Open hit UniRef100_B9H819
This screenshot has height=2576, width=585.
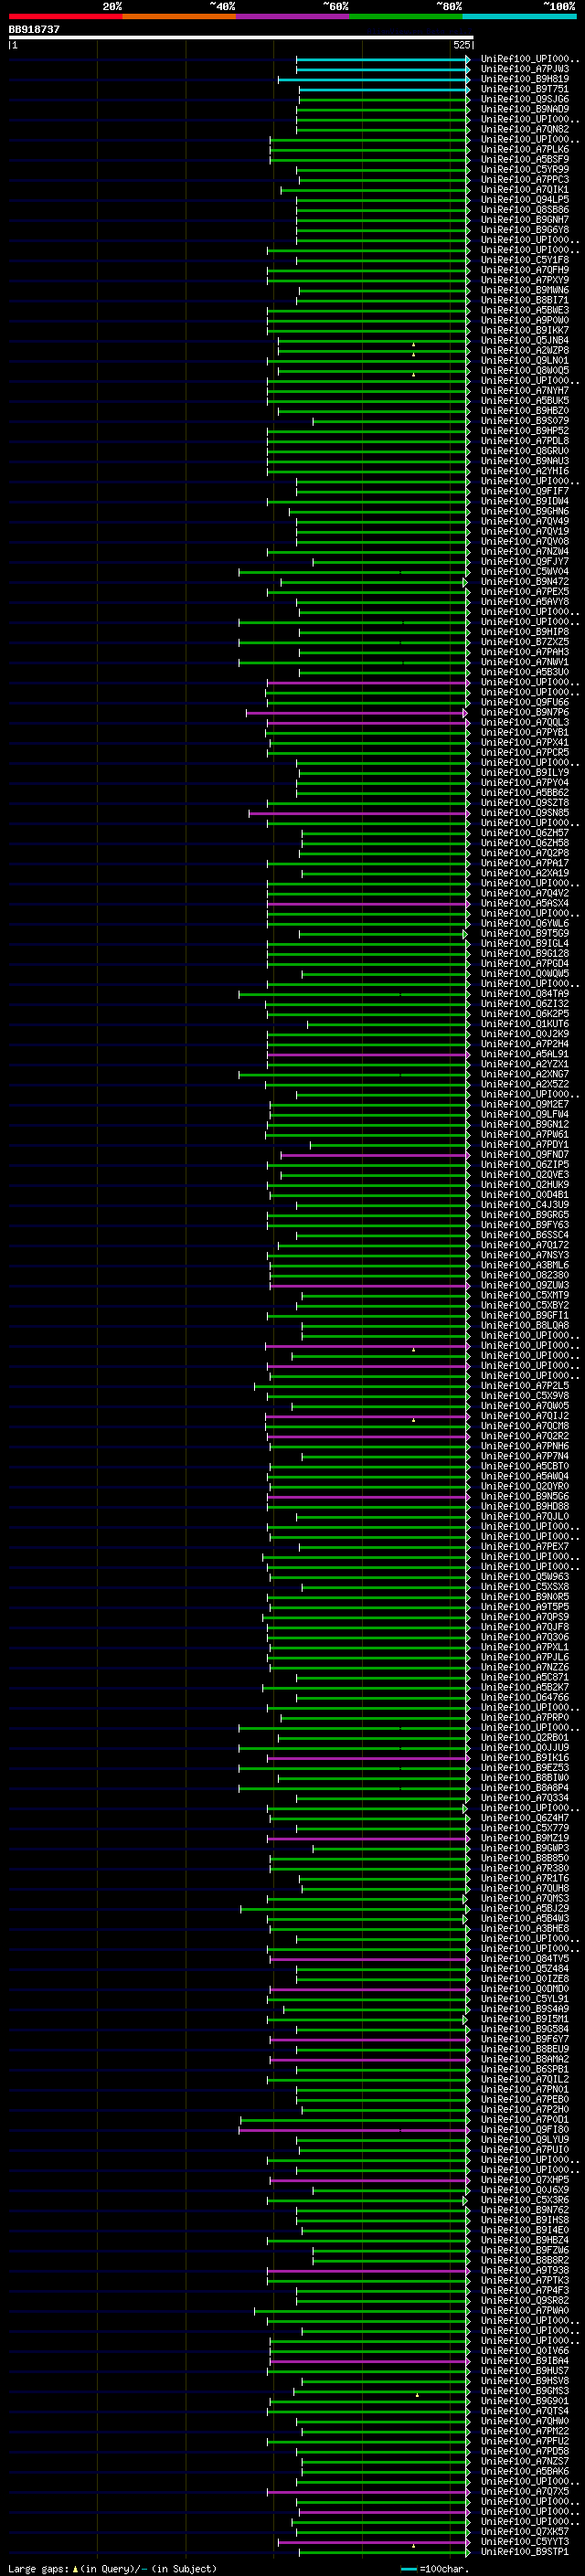point(525,79)
